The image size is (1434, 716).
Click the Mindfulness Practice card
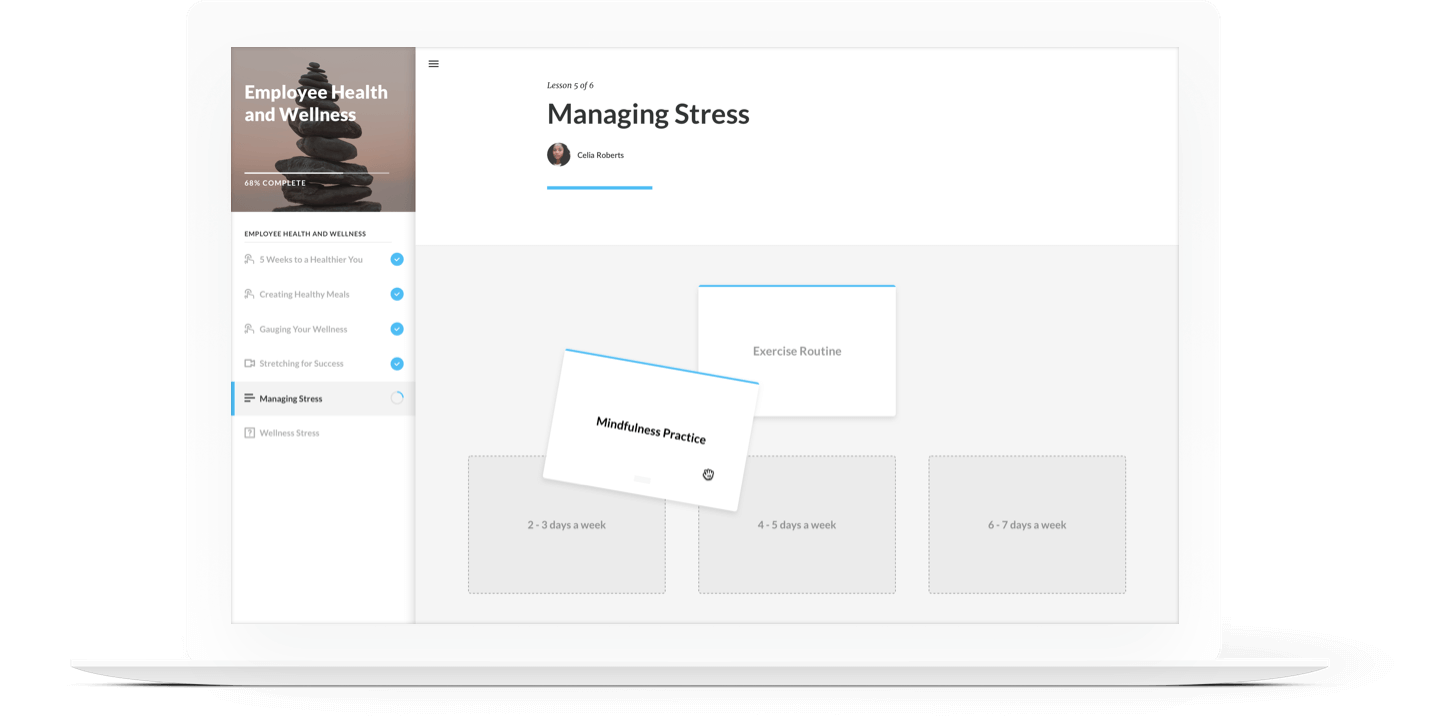(x=651, y=430)
